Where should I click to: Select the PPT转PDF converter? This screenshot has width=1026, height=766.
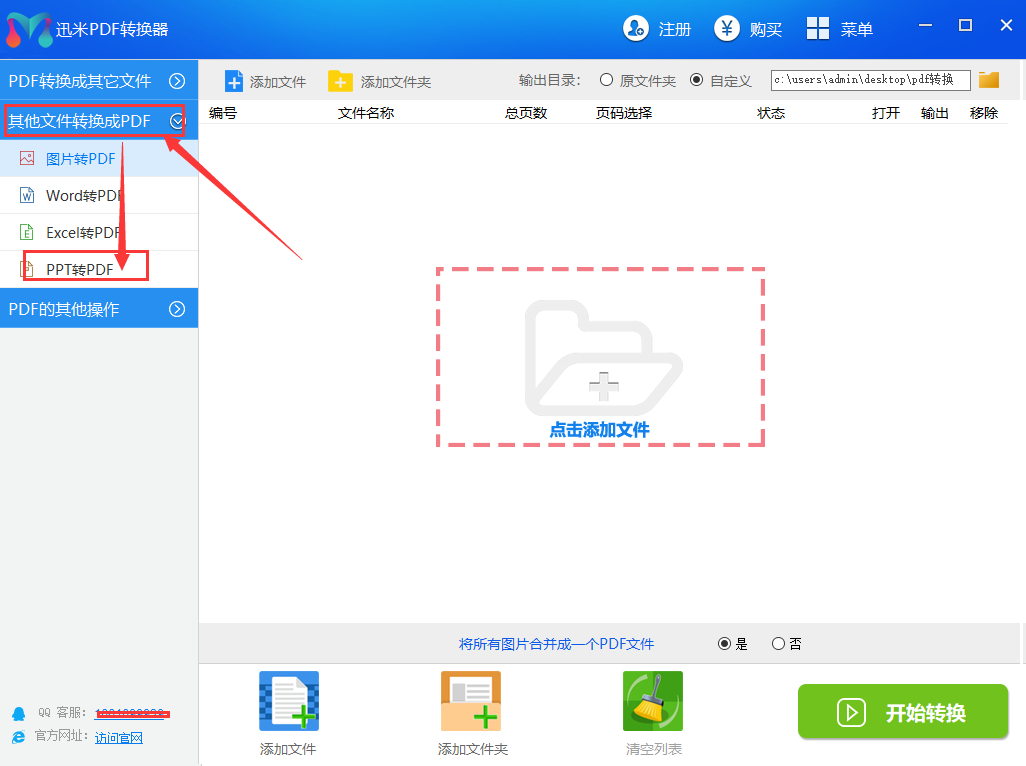click(78, 268)
